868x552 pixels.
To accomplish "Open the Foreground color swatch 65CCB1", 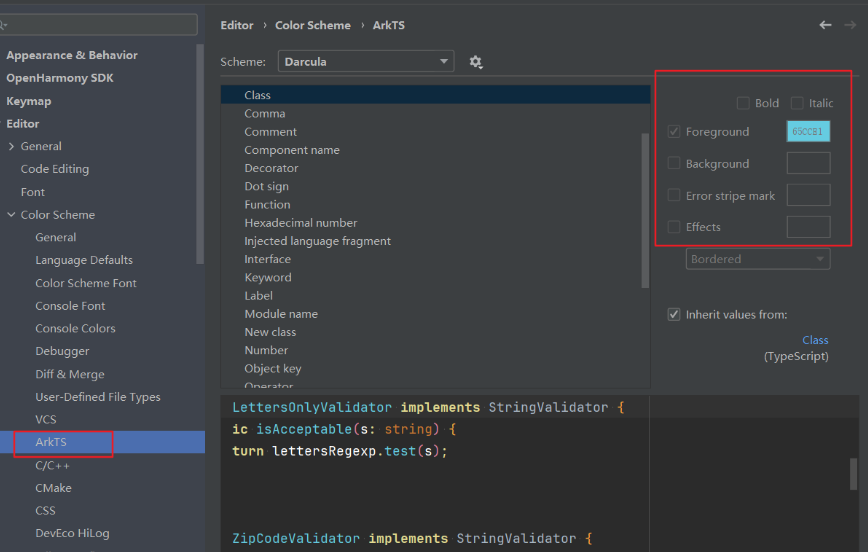I will [x=808, y=132].
